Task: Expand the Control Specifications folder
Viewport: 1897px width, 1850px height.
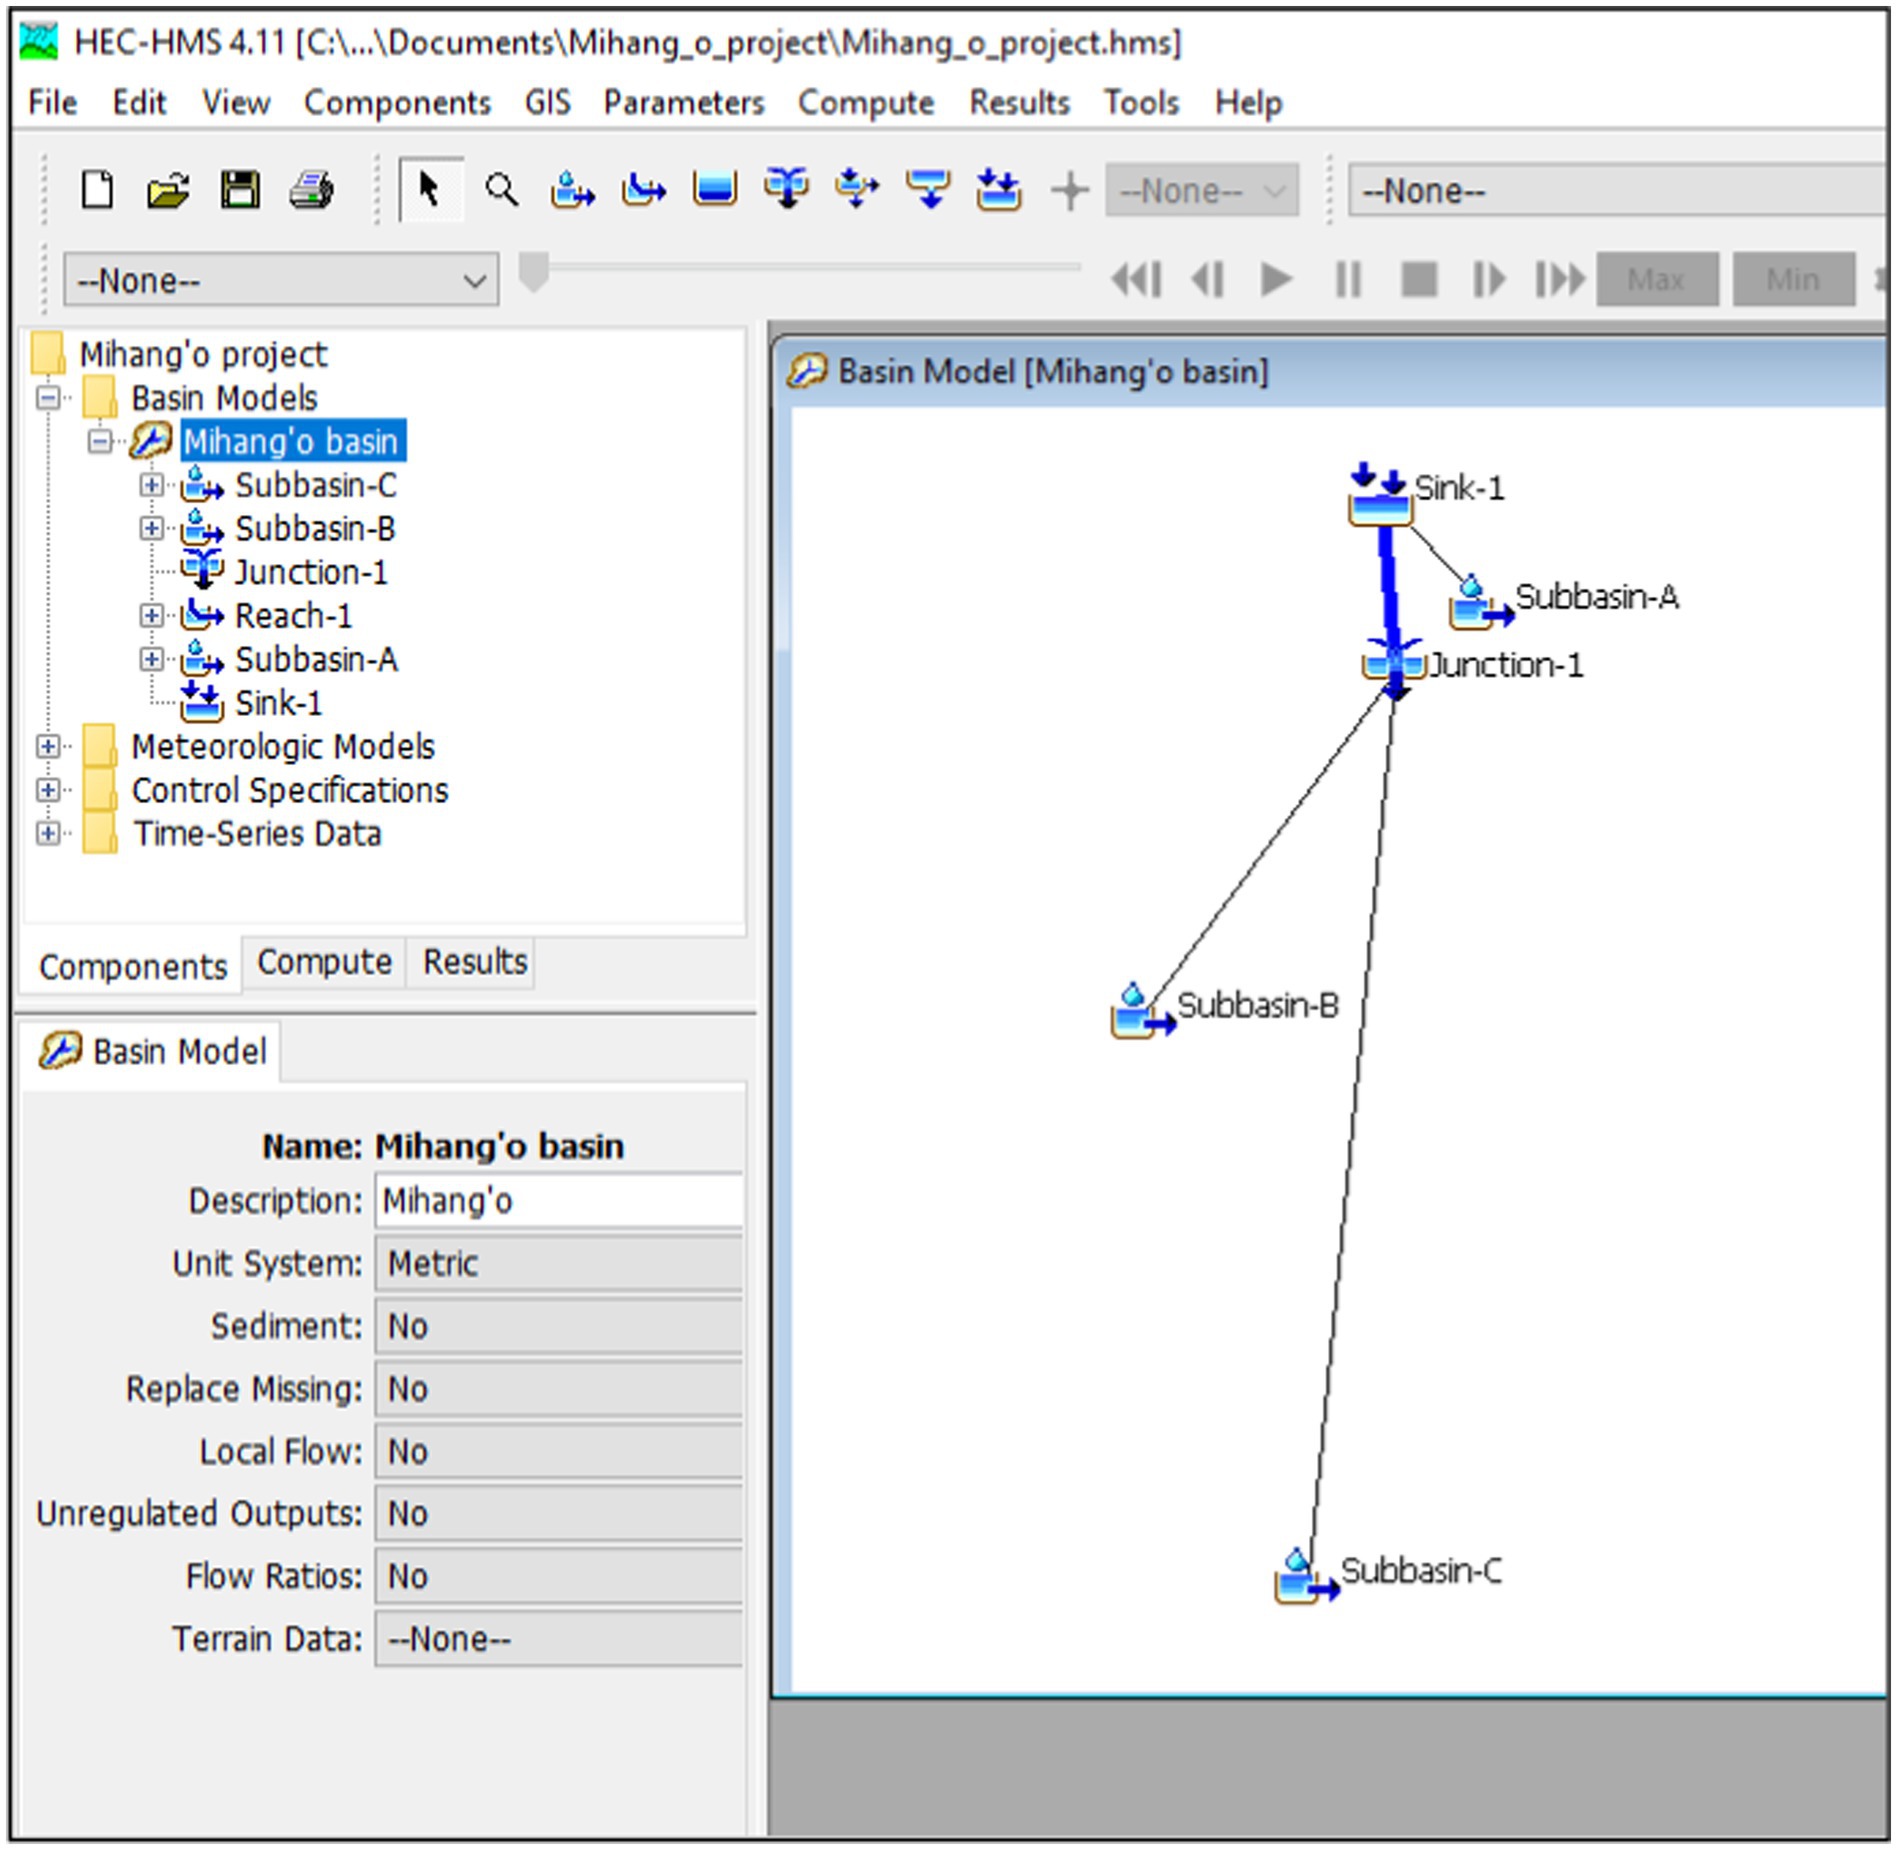Action: tap(47, 790)
